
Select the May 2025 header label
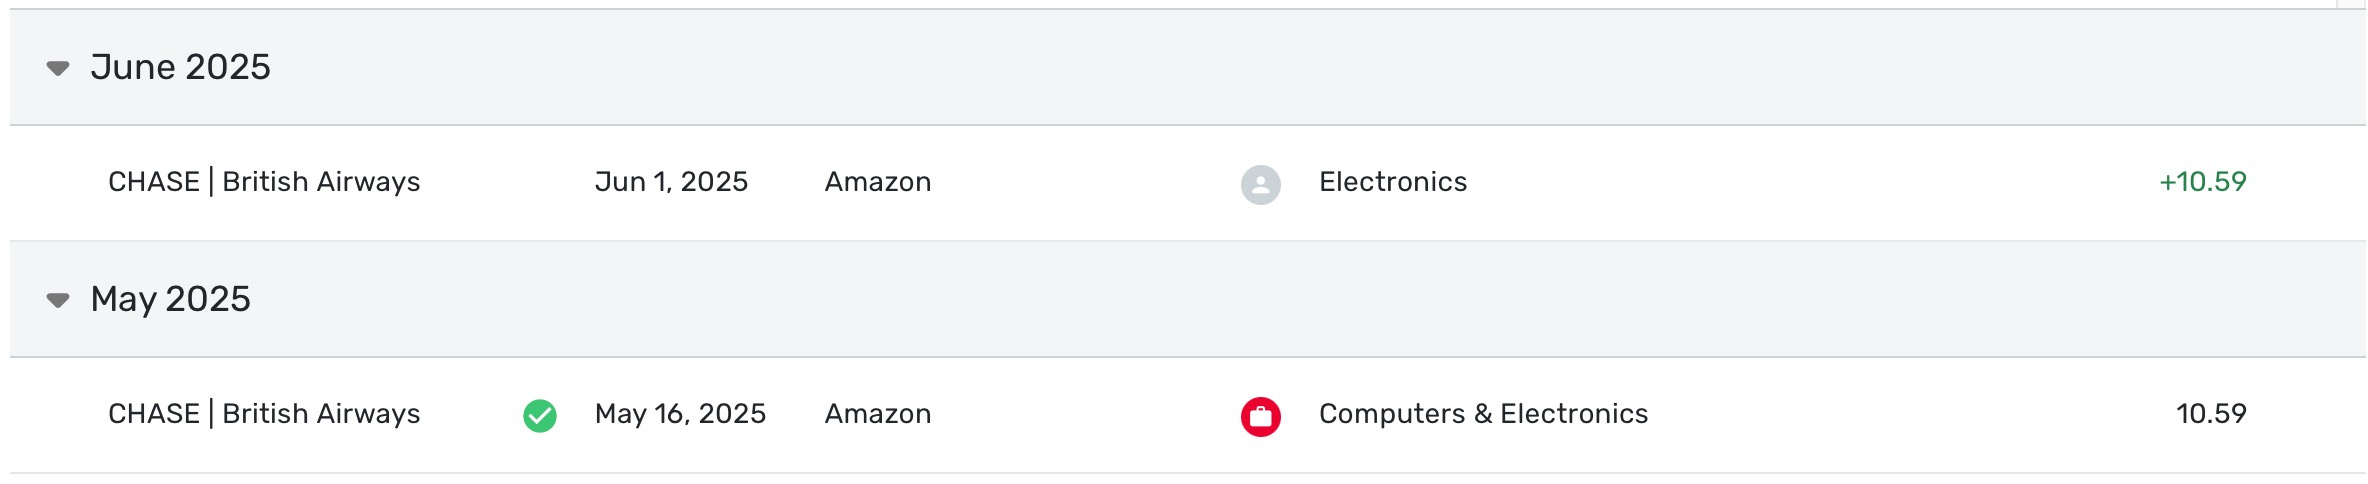click(x=171, y=299)
